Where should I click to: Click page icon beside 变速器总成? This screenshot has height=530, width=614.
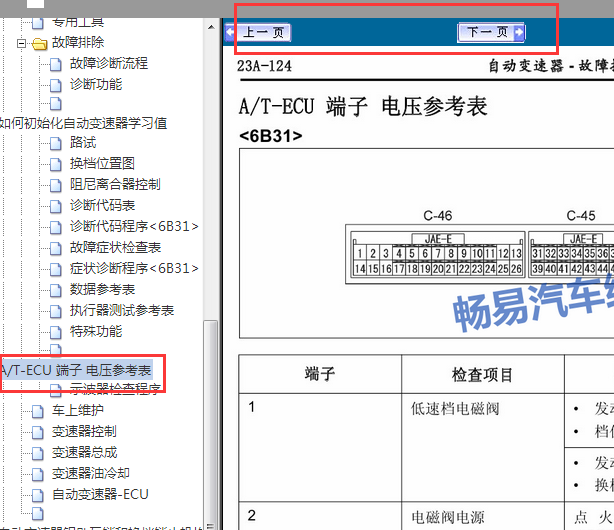click(38, 454)
